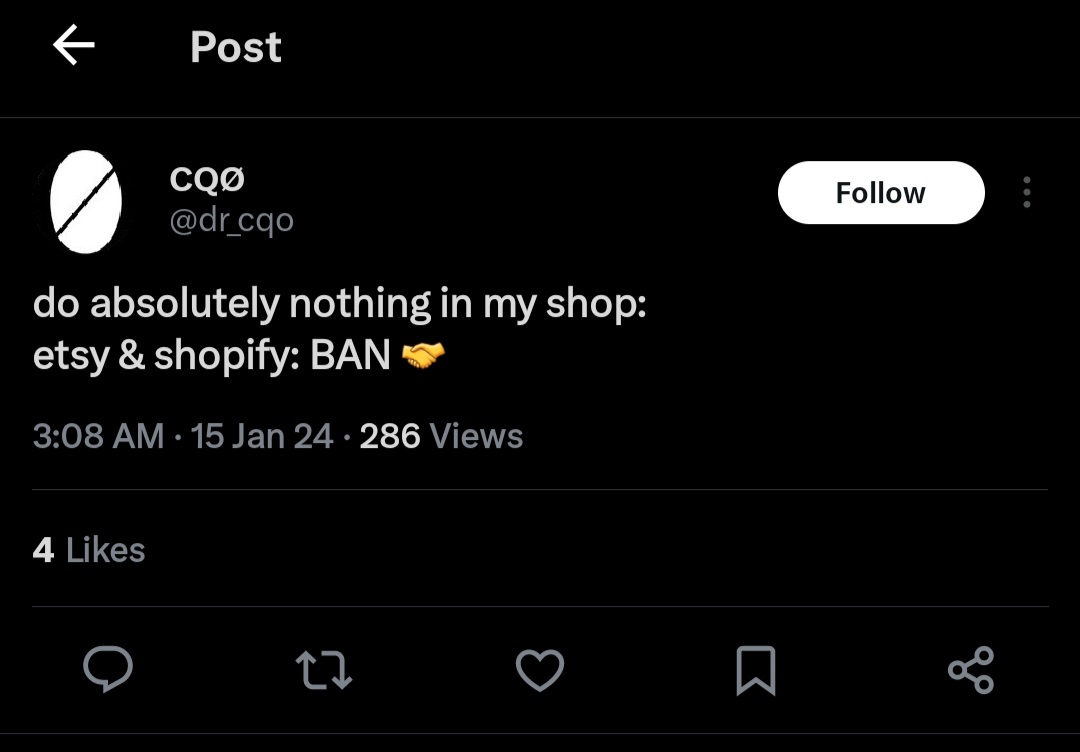Open CQØ's profile picture
Screen dimensions: 1080x752
pyautogui.click(x=87, y=201)
